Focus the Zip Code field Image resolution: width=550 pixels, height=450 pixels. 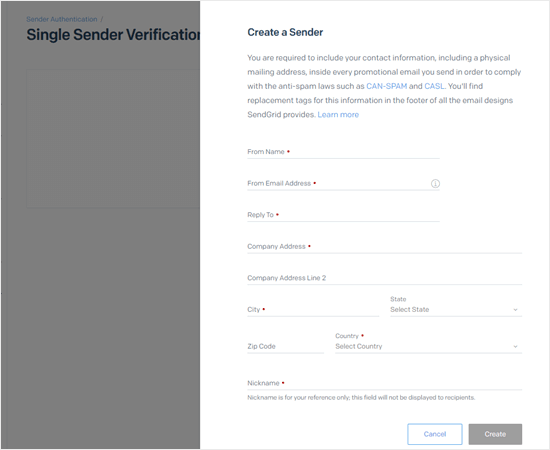point(286,347)
